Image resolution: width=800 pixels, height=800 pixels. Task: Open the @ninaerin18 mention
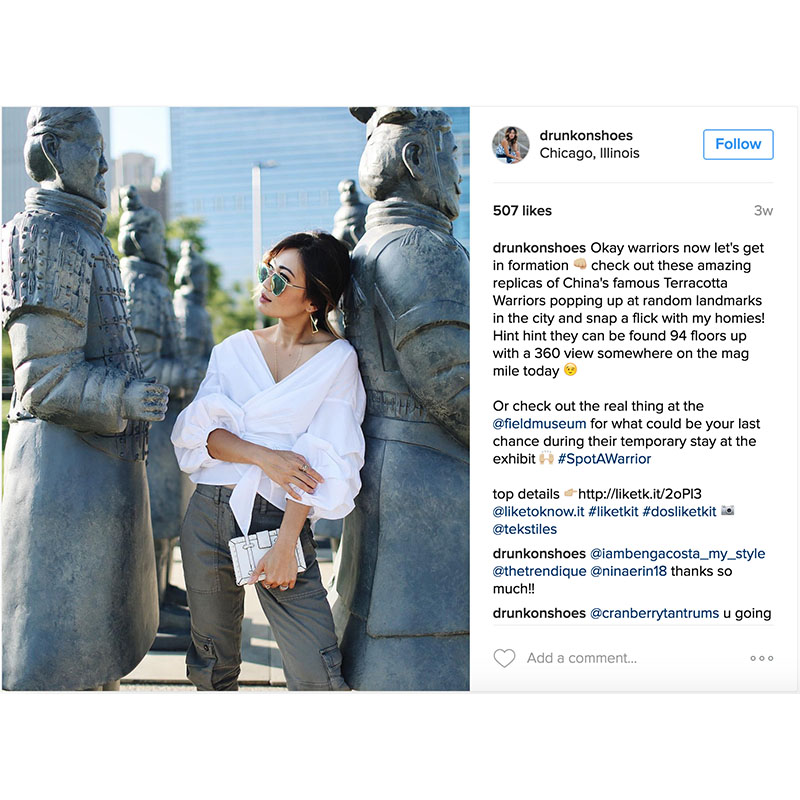[628, 571]
